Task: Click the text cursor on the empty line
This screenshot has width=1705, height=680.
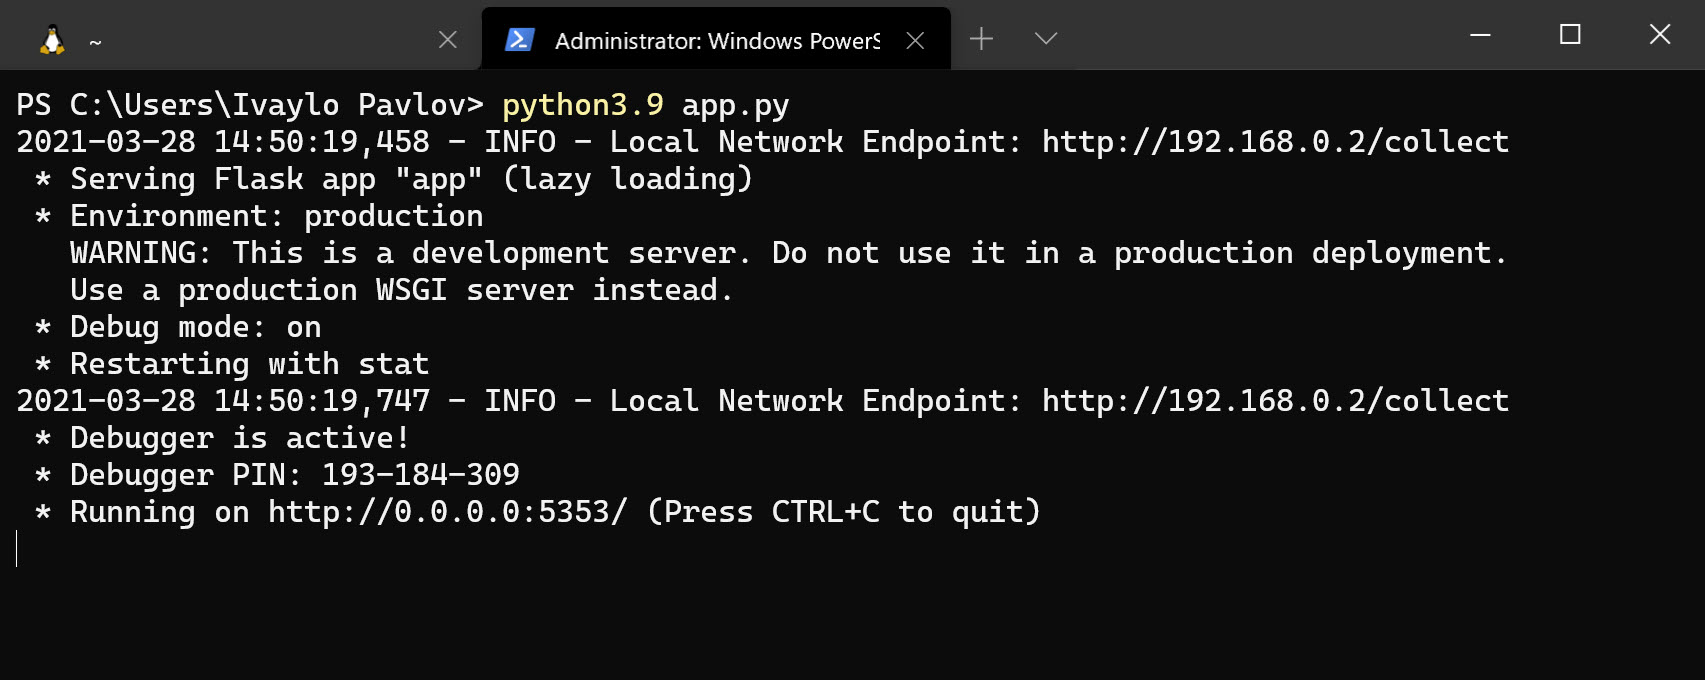Action: coord(17,549)
